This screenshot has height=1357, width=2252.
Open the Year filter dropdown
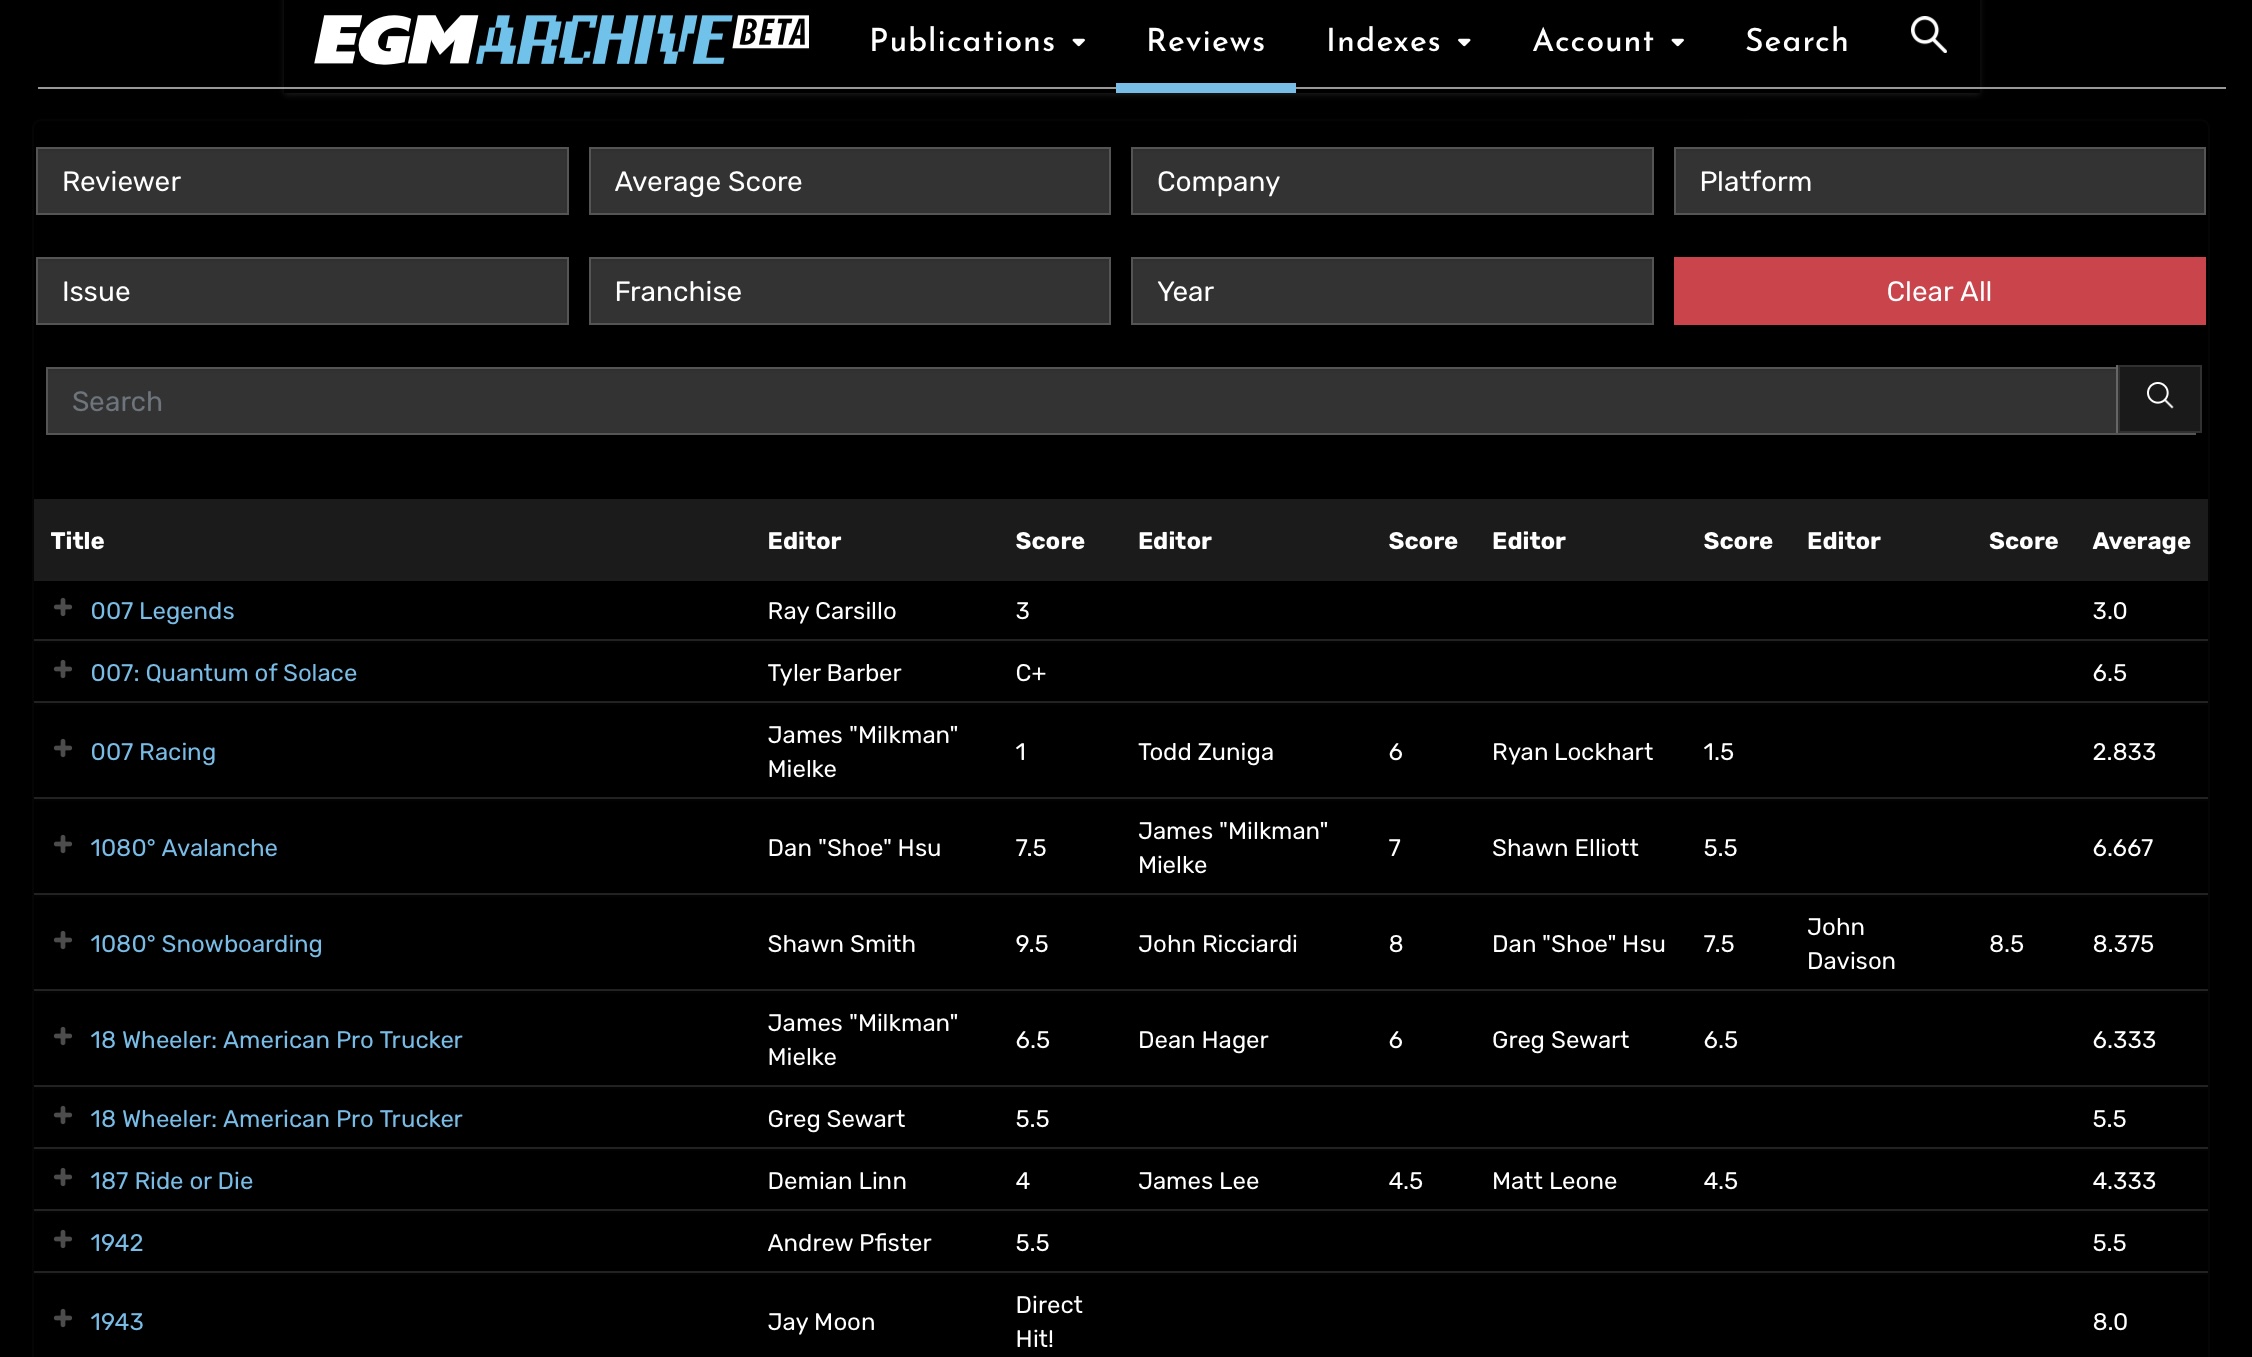click(x=1392, y=291)
